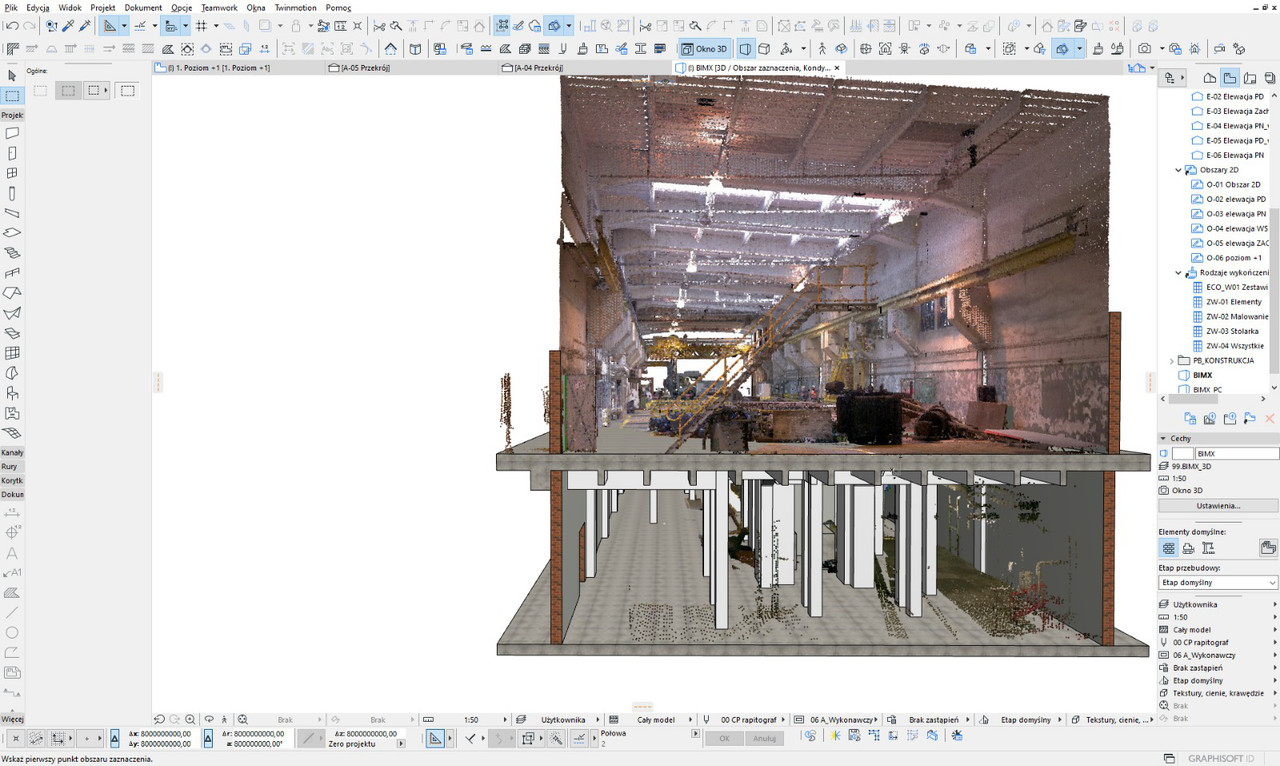Toggle grid snap icon in lower-left bar
Viewport: 1280px width, 766px height.
59,739
